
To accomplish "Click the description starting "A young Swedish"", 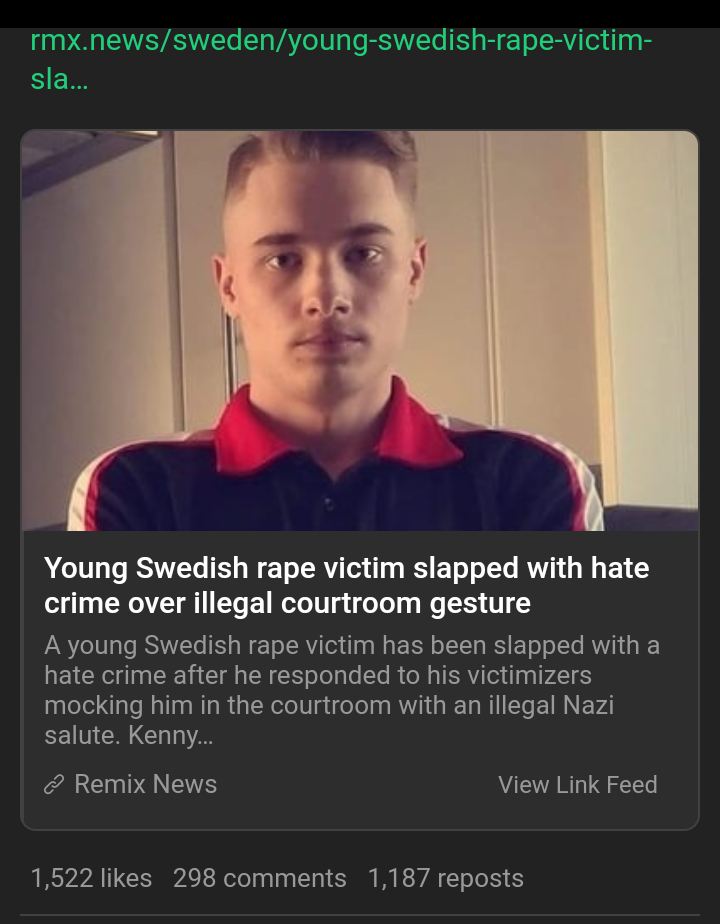I will (352, 689).
